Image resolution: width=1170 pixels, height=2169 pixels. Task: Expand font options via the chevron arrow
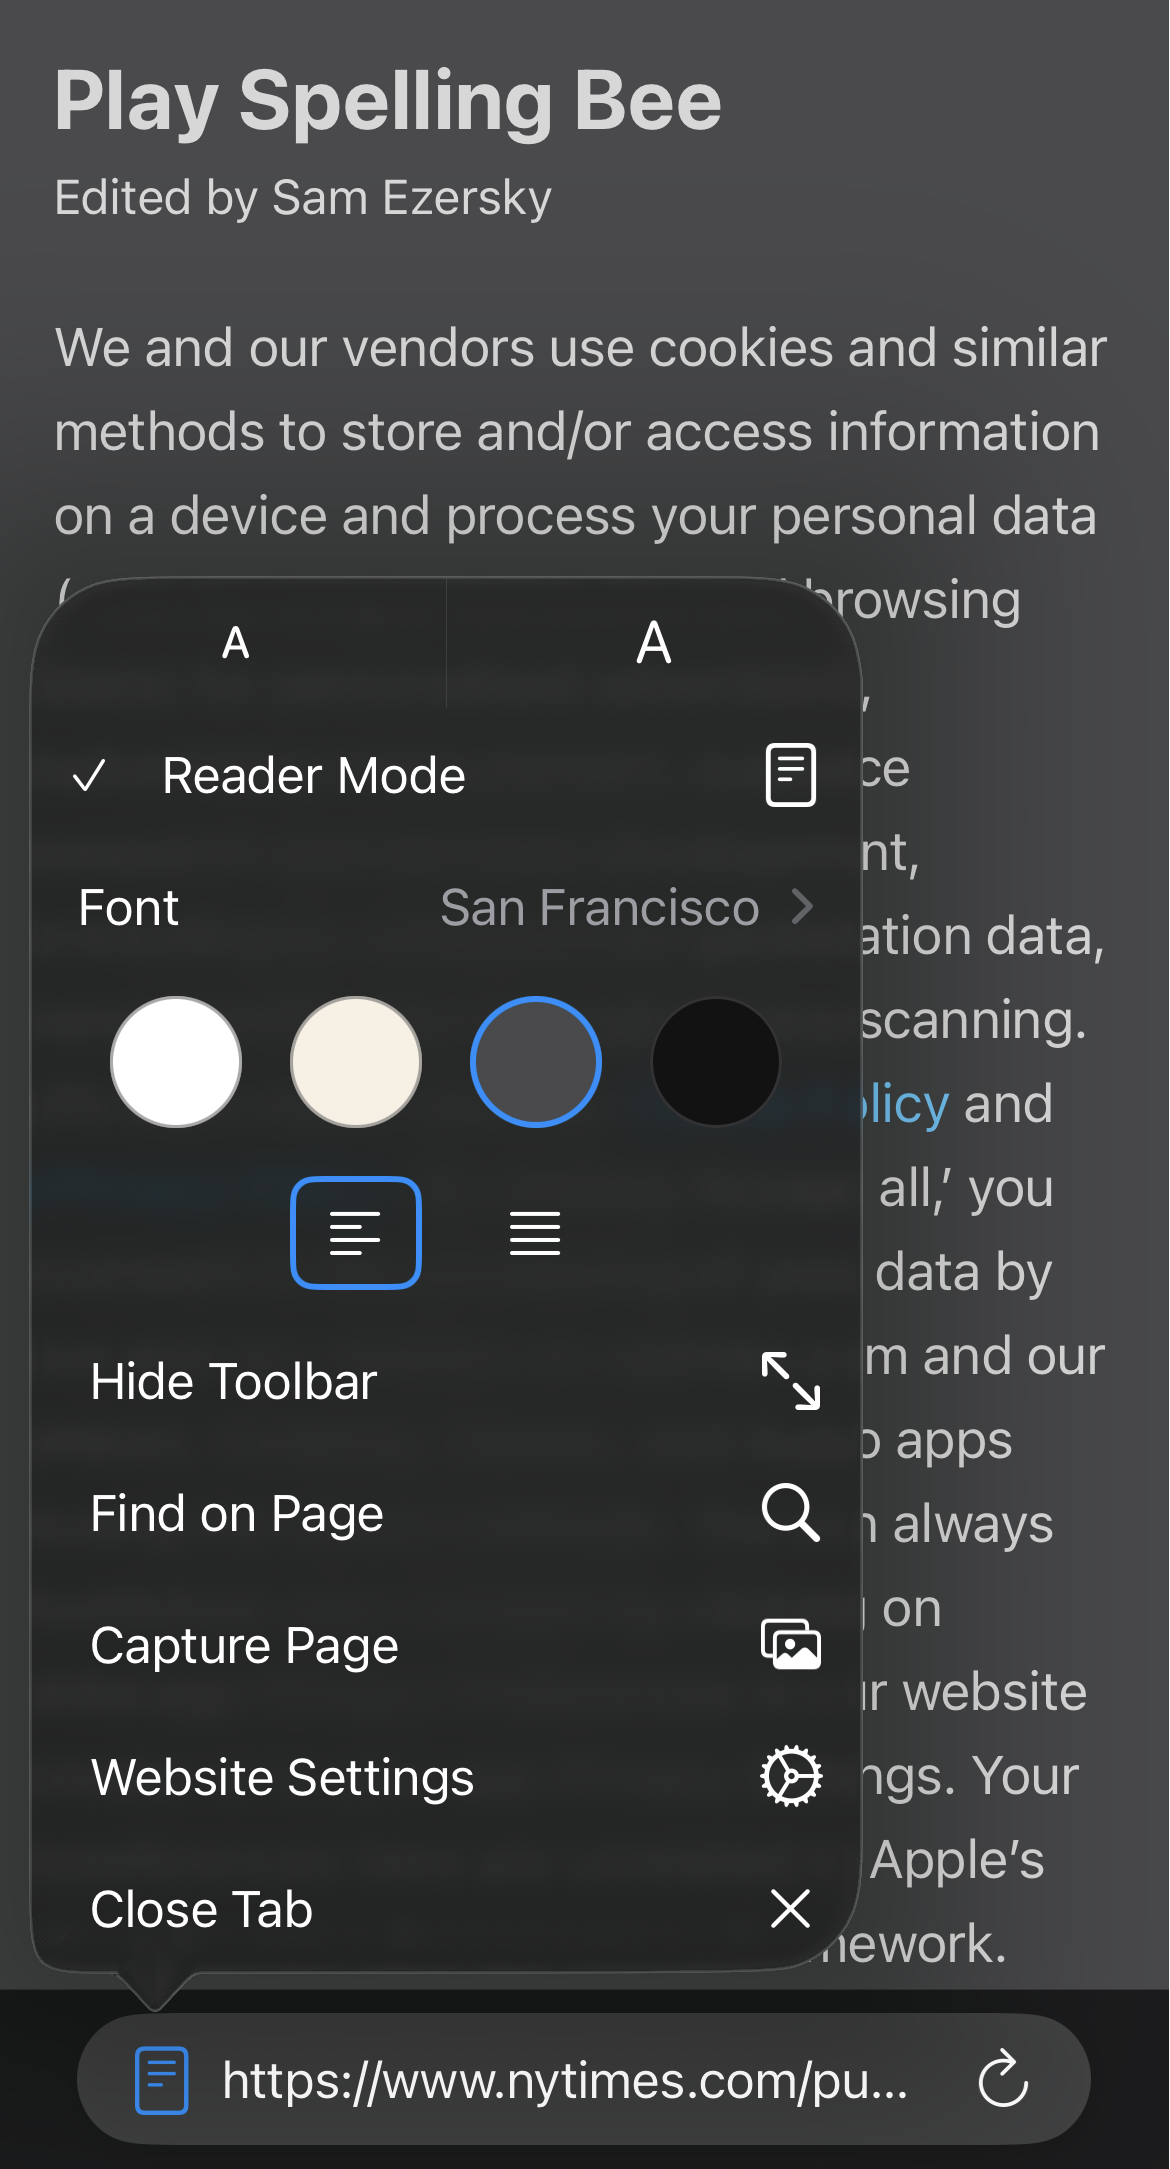tap(802, 907)
